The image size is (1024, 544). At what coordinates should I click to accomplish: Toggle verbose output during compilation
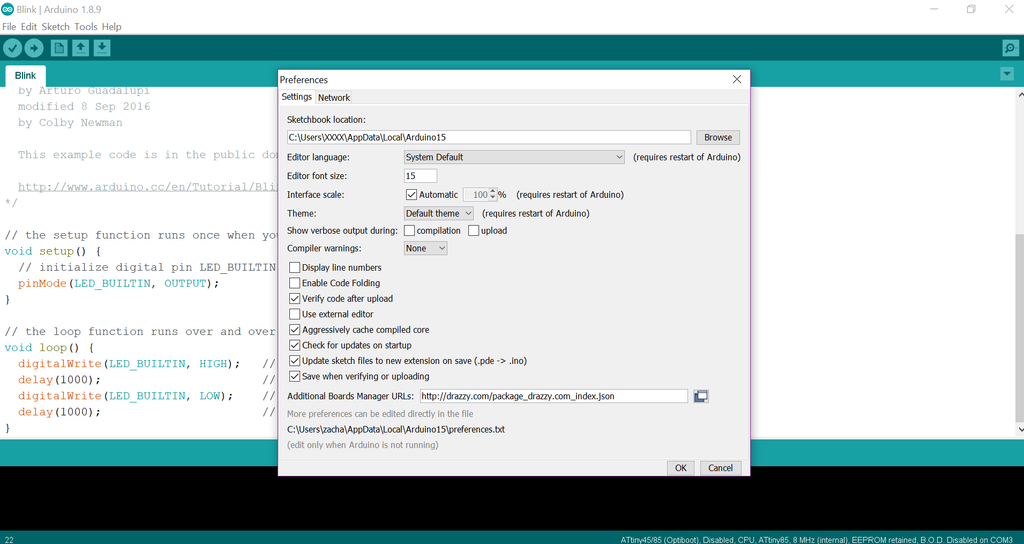click(409, 231)
